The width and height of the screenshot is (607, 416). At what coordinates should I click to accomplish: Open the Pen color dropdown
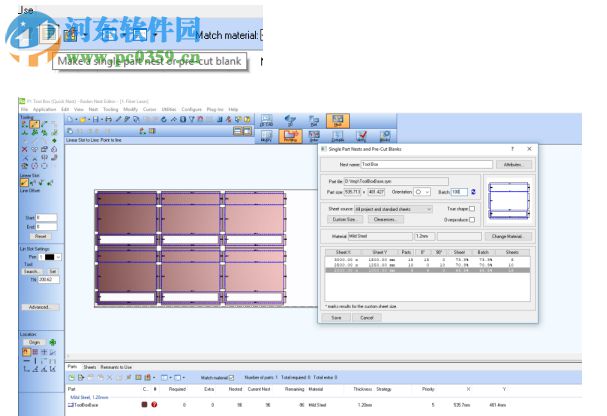[58, 257]
